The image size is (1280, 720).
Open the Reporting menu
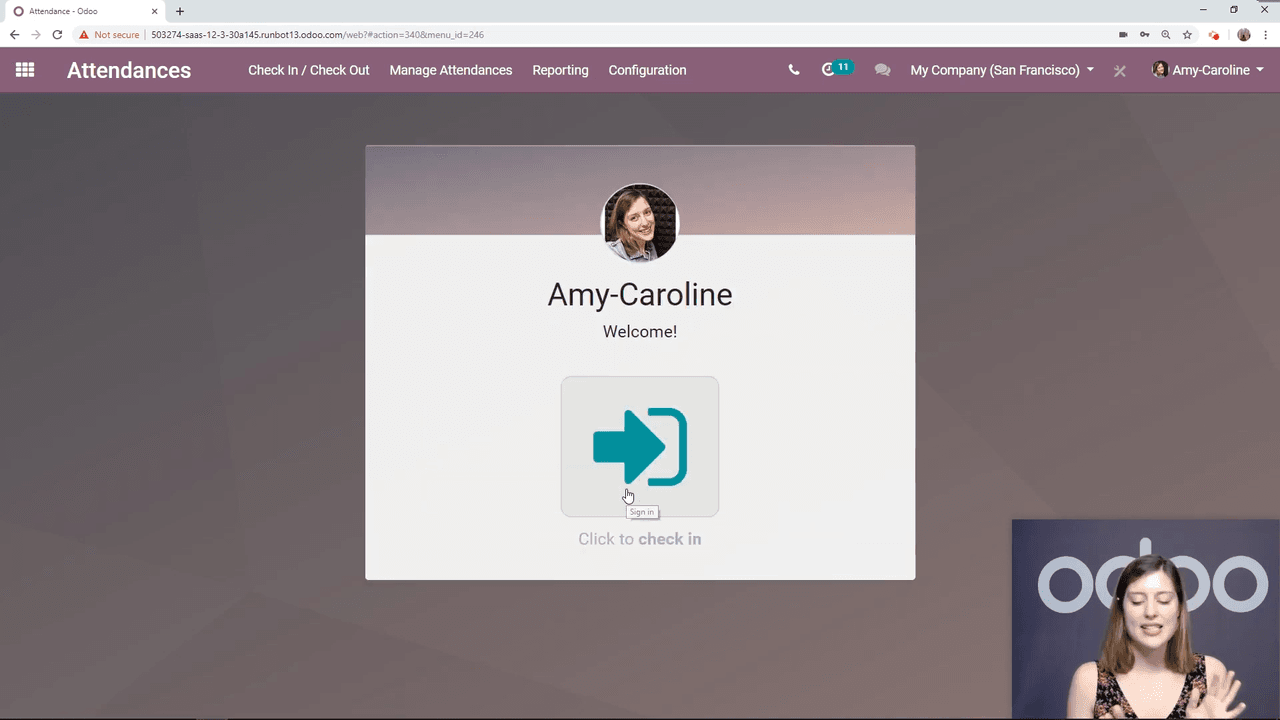tap(560, 70)
